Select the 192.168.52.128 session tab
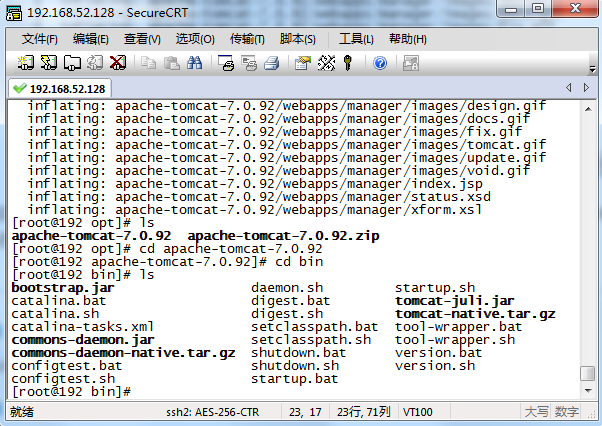The width and height of the screenshot is (602, 426). tap(60, 89)
